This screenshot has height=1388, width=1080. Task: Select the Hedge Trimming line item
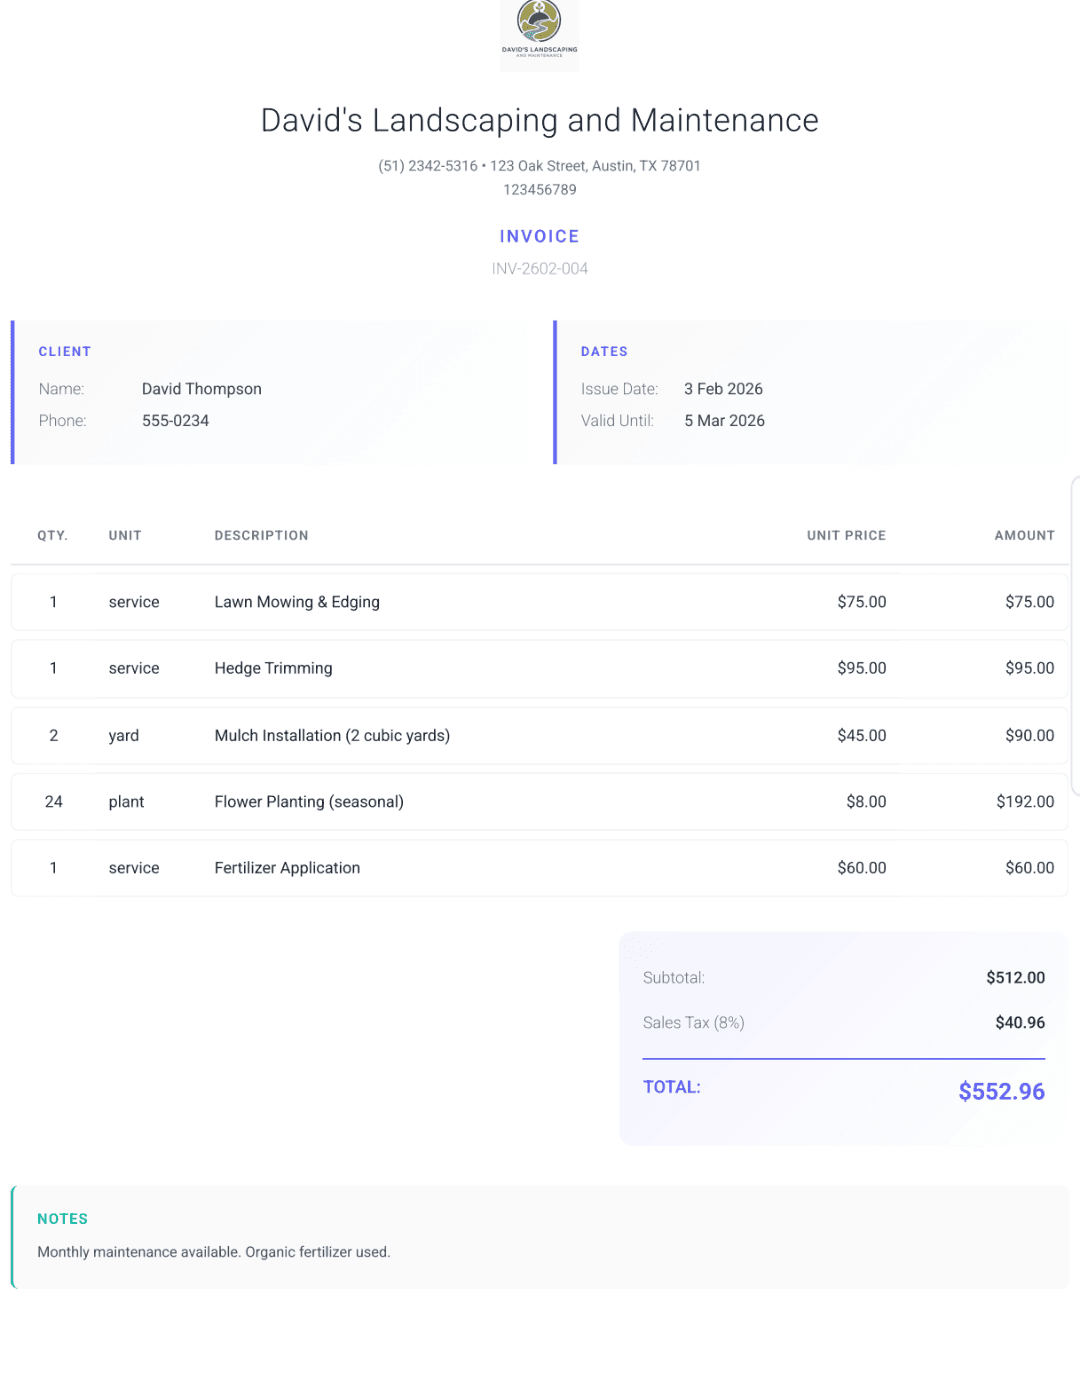pyautogui.click(x=273, y=668)
